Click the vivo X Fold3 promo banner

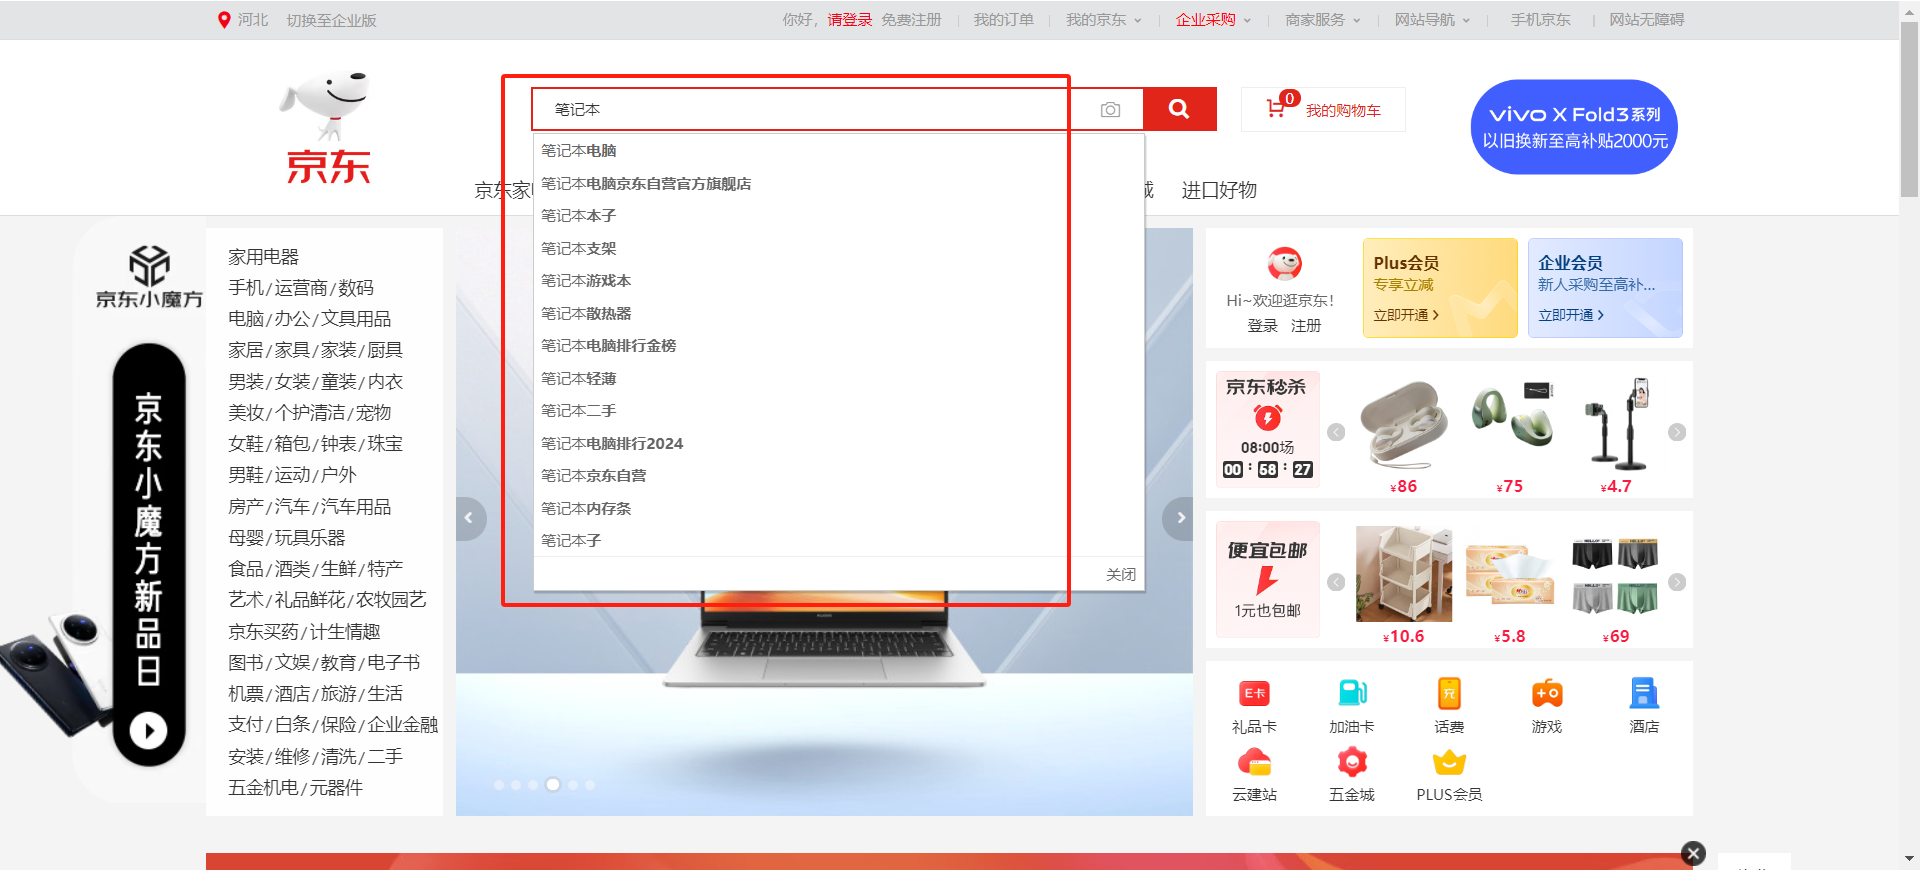[x=1574, y=127]
